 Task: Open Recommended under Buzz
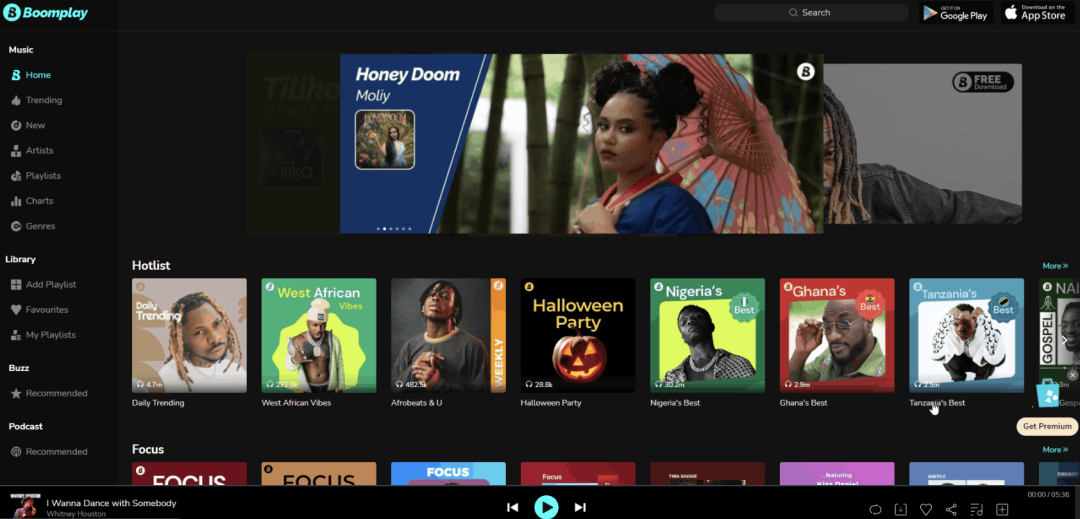pos(49,394)
